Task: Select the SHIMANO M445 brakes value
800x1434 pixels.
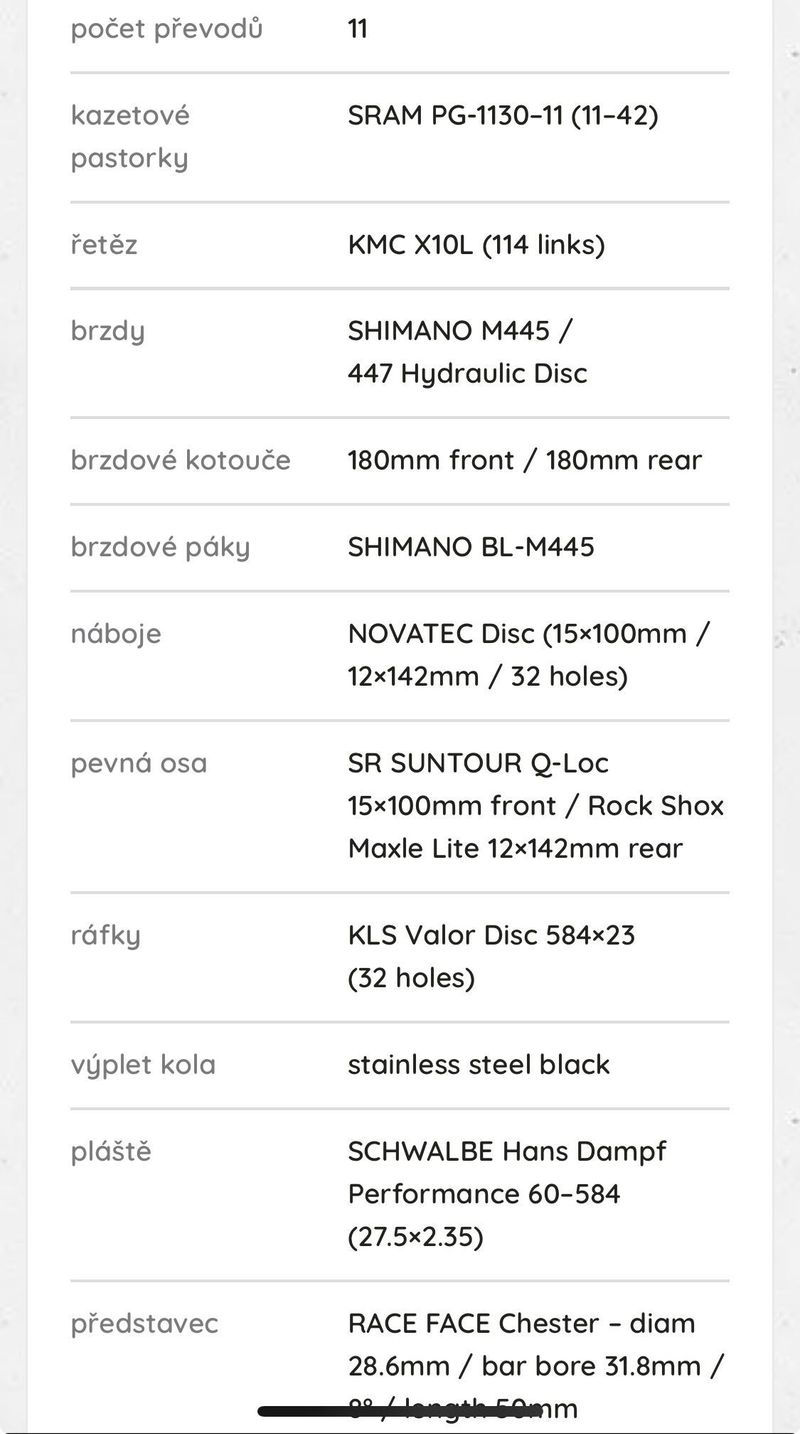Action: (467, 352)
